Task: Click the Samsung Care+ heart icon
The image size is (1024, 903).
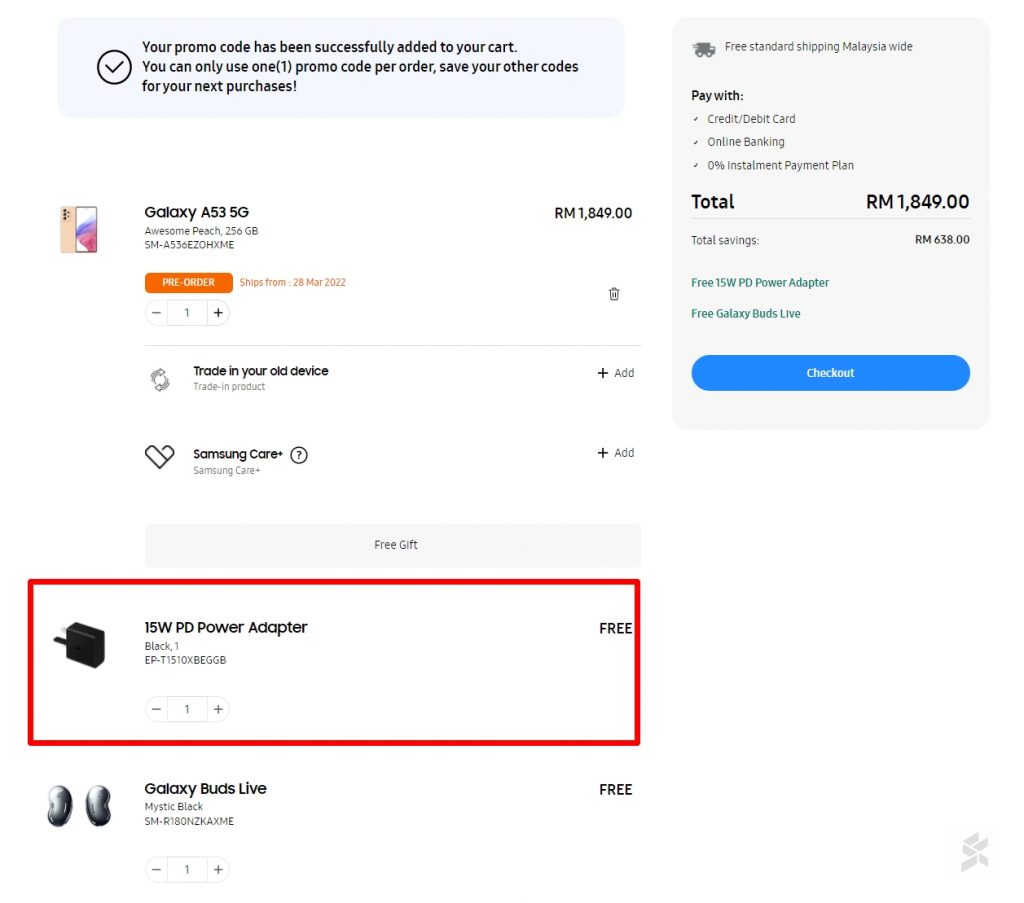Action: [x=160, y=457]
